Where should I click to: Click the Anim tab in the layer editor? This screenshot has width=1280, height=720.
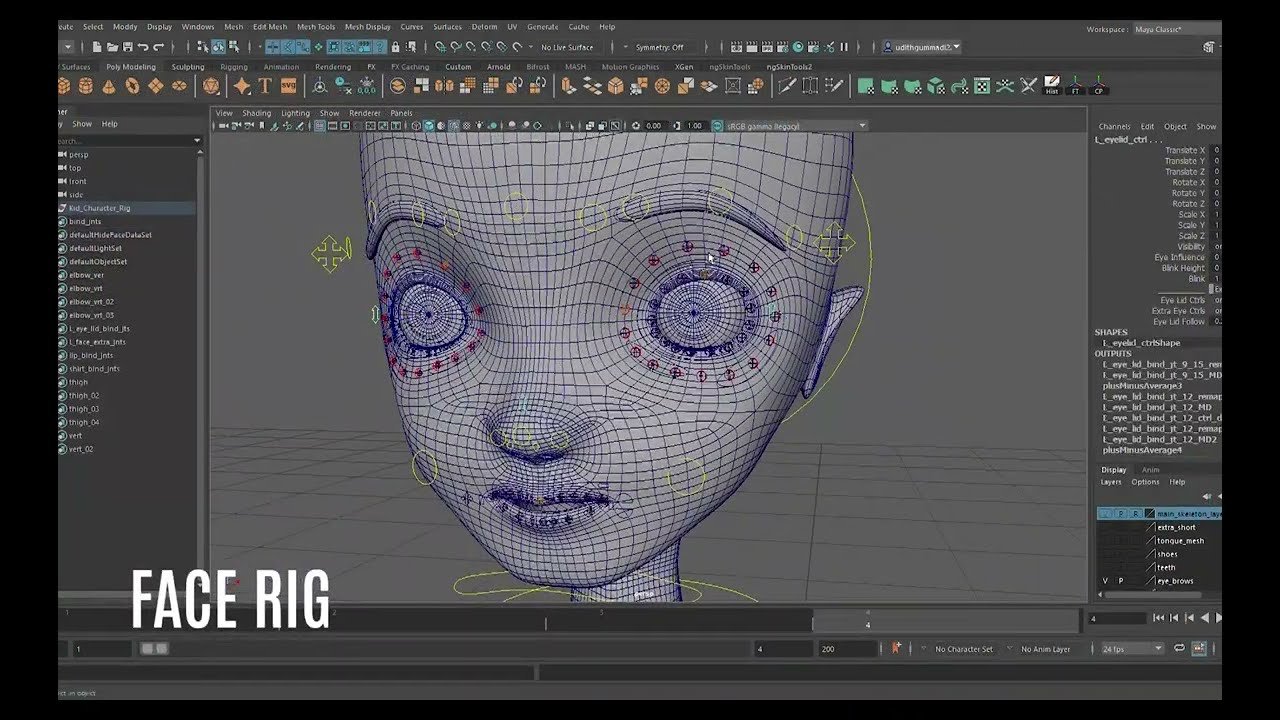coord(1152,469)
